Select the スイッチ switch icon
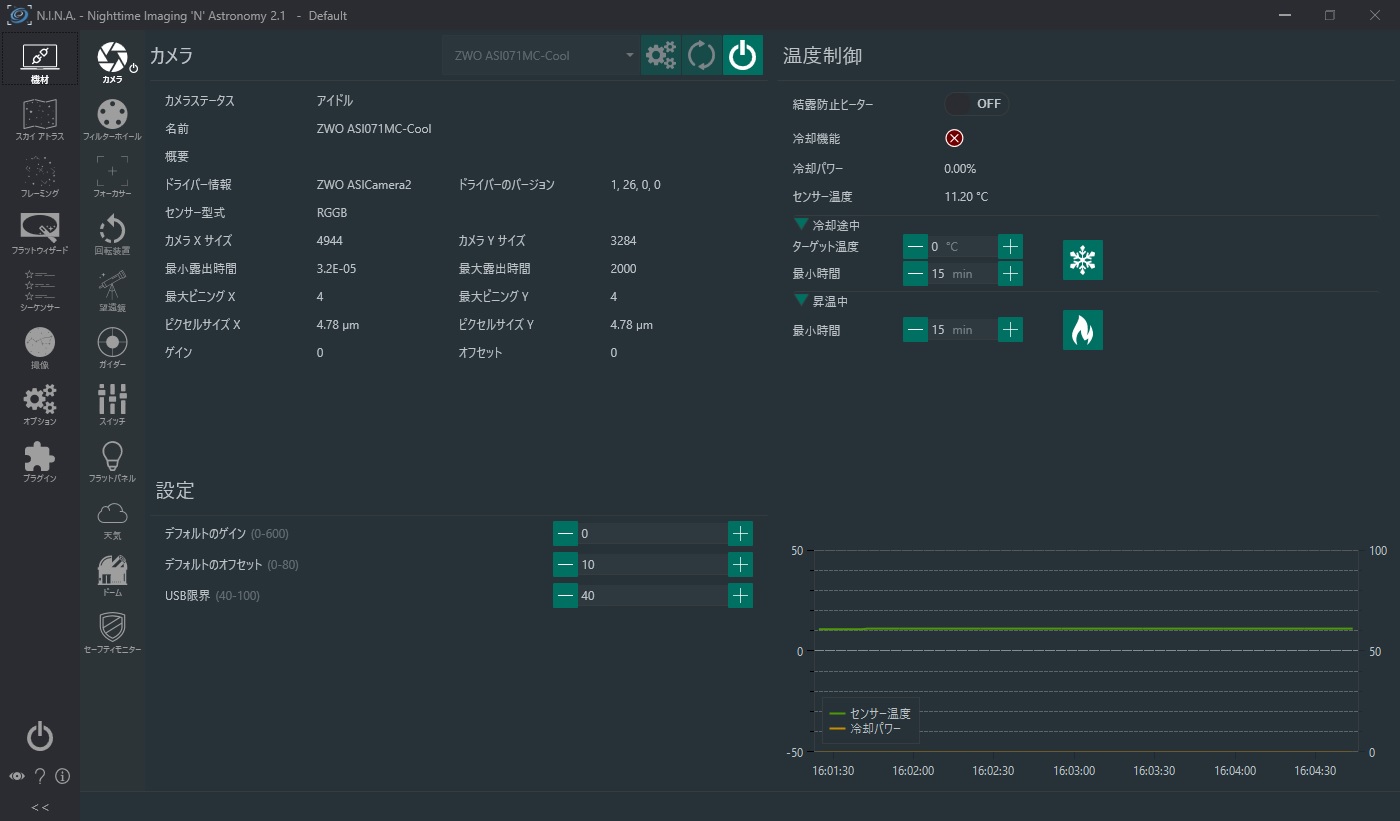The image size is (1400, 821). point(112,403)
